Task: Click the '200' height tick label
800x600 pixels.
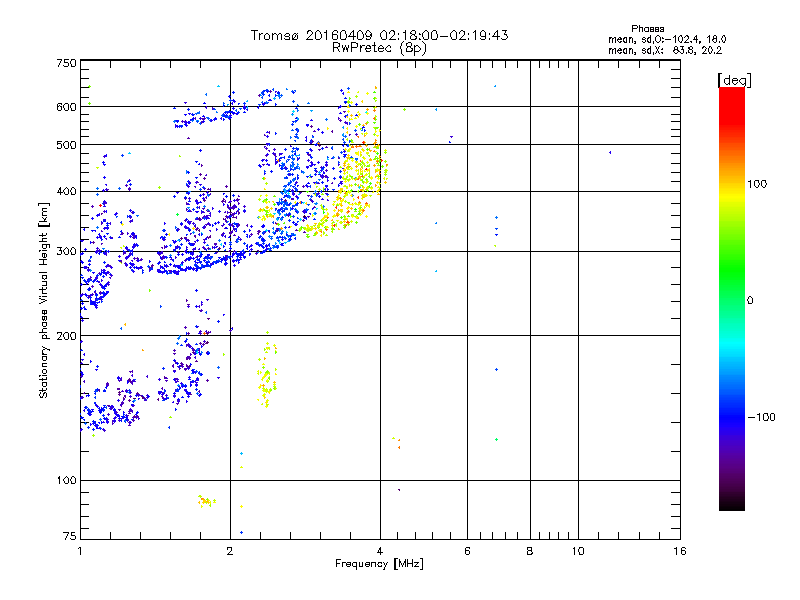Action: pyautogui.click(x=66, y=336)
